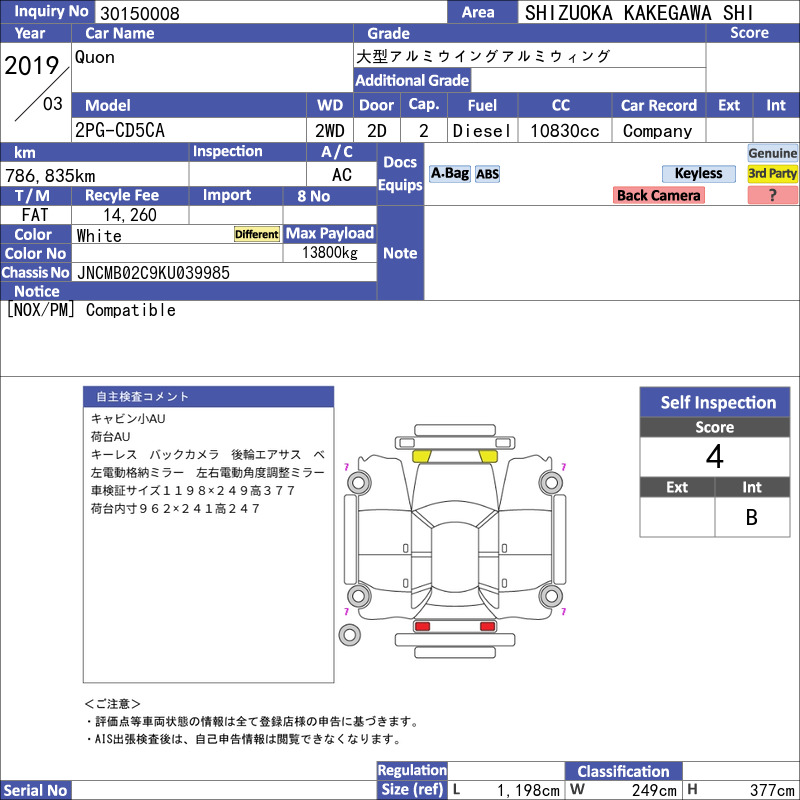Click length value 1,198cm

(x=528, y=791)
